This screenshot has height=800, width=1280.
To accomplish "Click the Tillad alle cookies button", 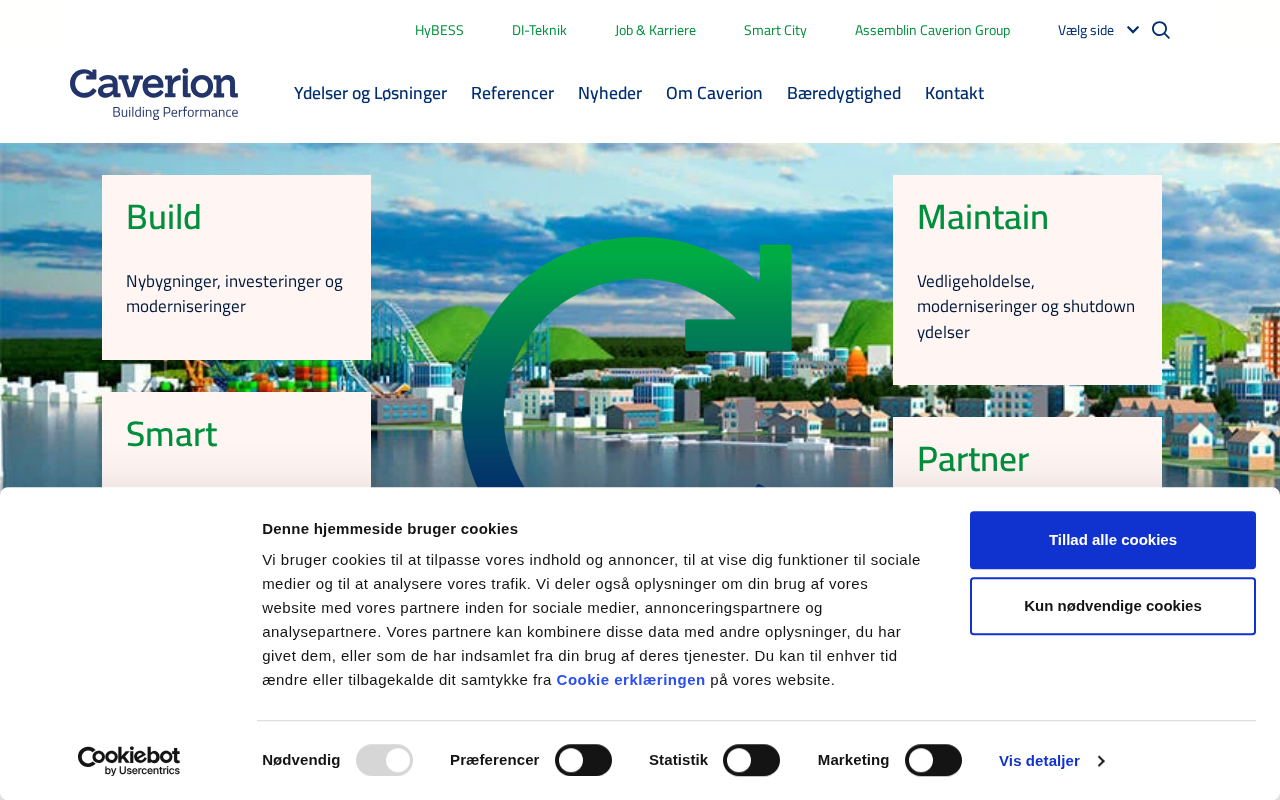I will [1113, 540].
